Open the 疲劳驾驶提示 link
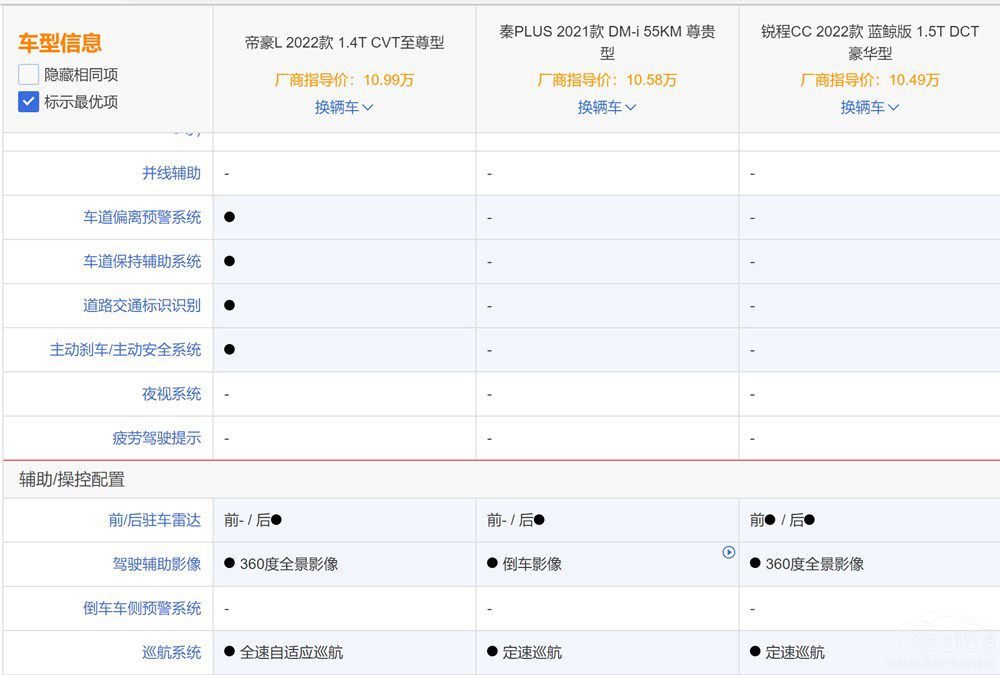Image resolution: width=1000 pixels, height=675 pixels. point(157,438)
